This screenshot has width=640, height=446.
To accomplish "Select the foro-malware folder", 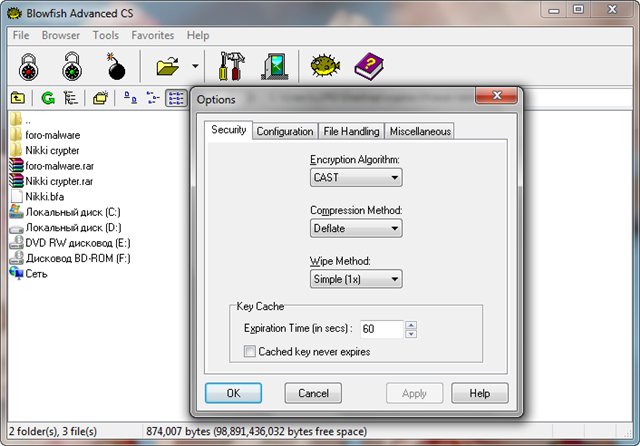I will coord(45,135).
